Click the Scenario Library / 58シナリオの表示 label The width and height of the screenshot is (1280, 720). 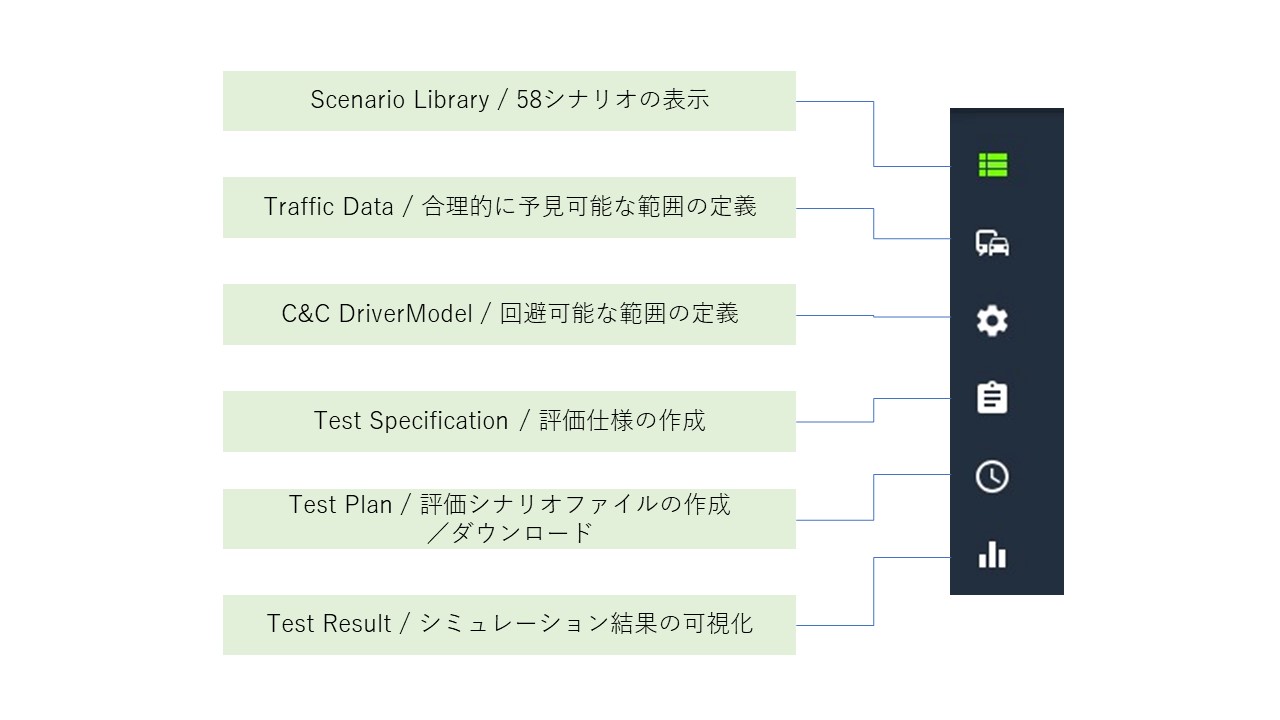pyautogui.click(x=509, y=100)
